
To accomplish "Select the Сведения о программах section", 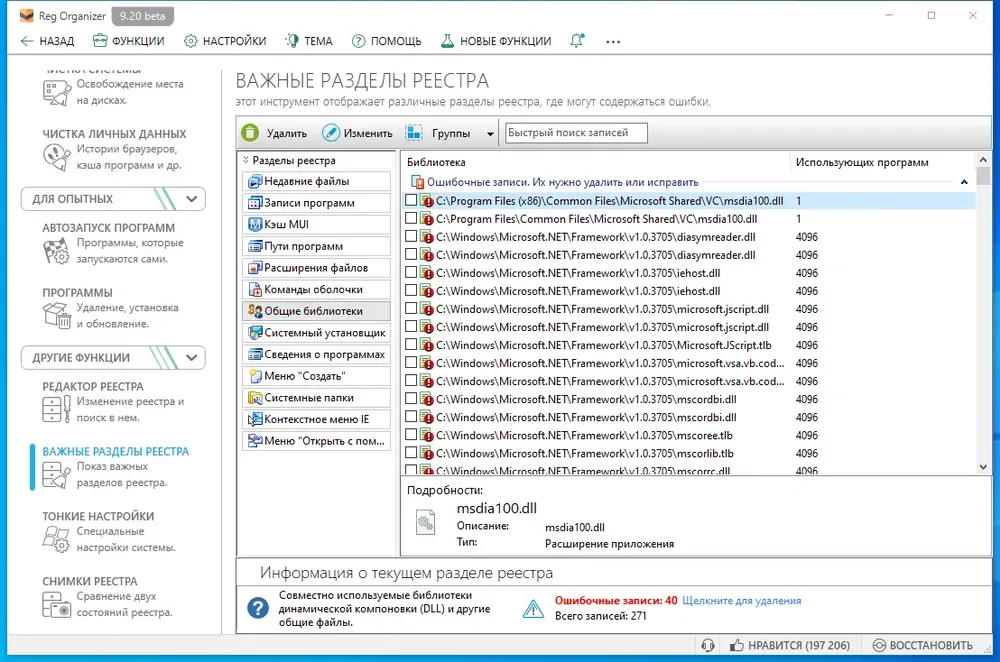I will pos(317,355).
